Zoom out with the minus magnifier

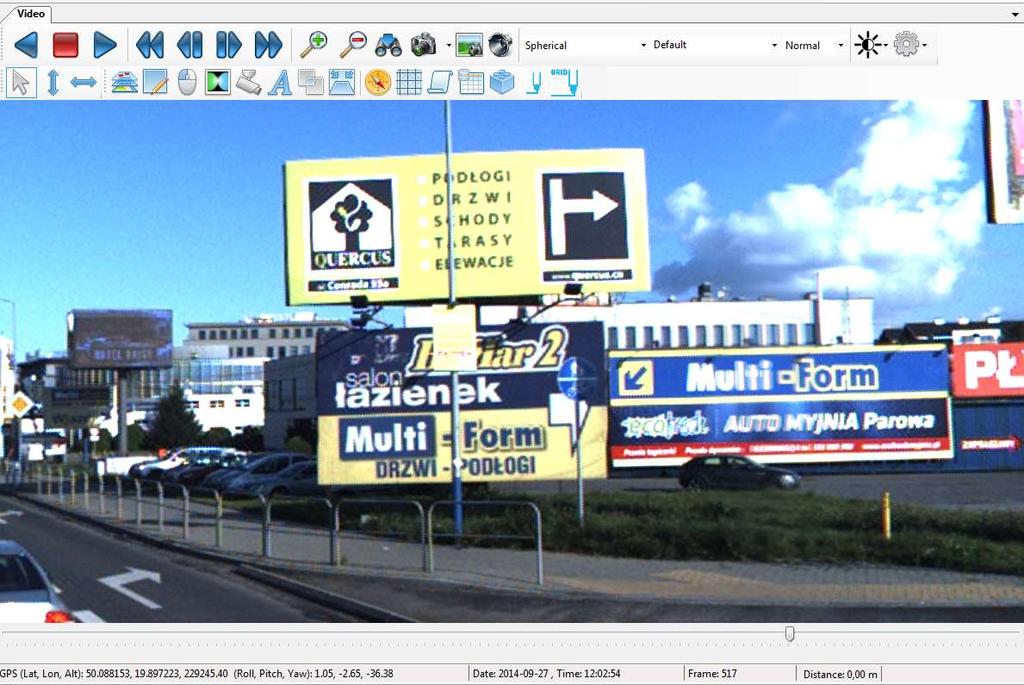pos(353,44)
